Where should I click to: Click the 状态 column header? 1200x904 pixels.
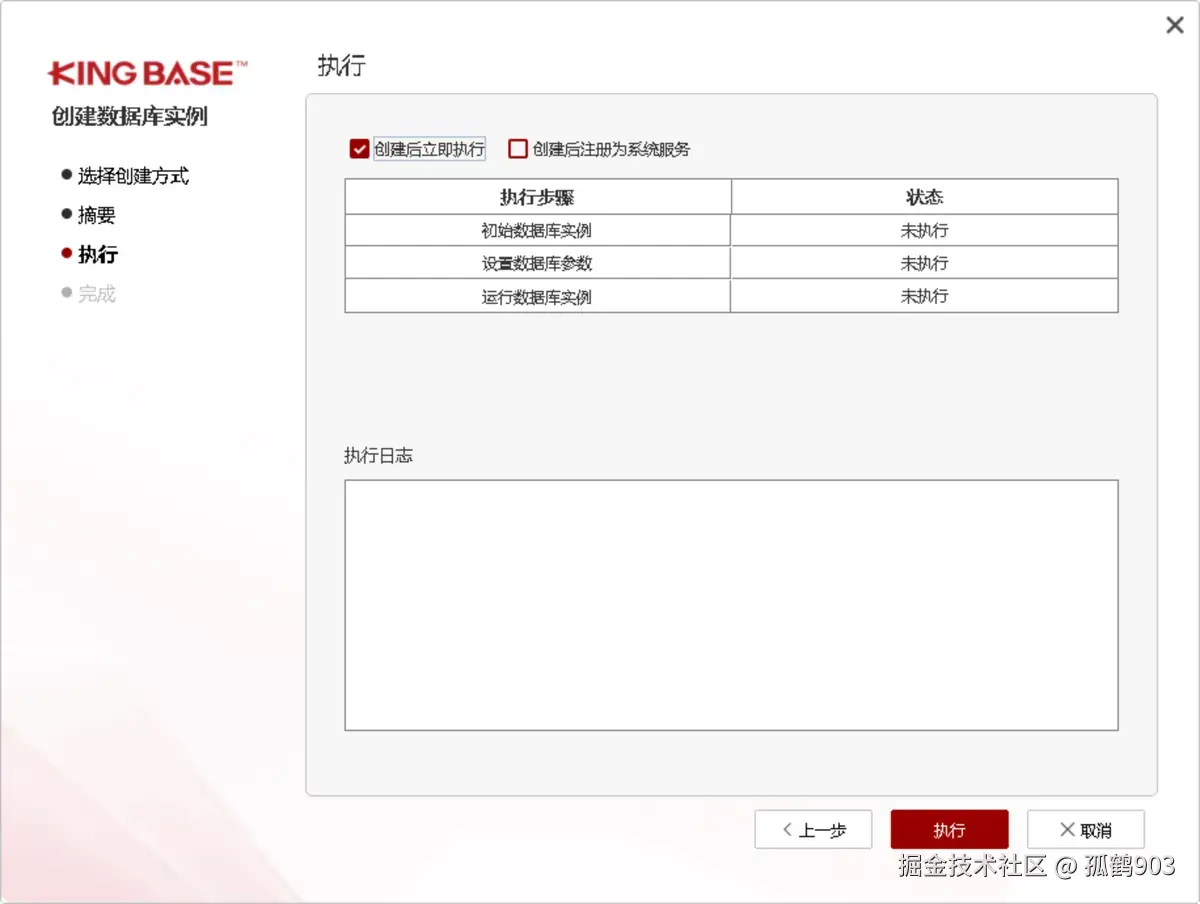click(x=924, y=197)
